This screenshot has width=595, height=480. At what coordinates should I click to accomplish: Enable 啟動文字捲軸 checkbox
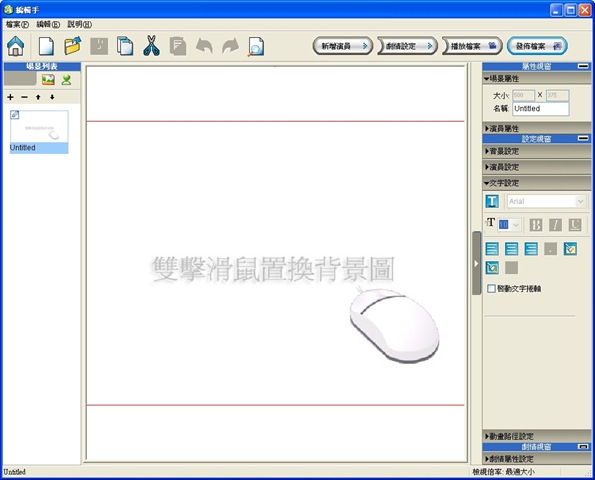pos(491,289)
